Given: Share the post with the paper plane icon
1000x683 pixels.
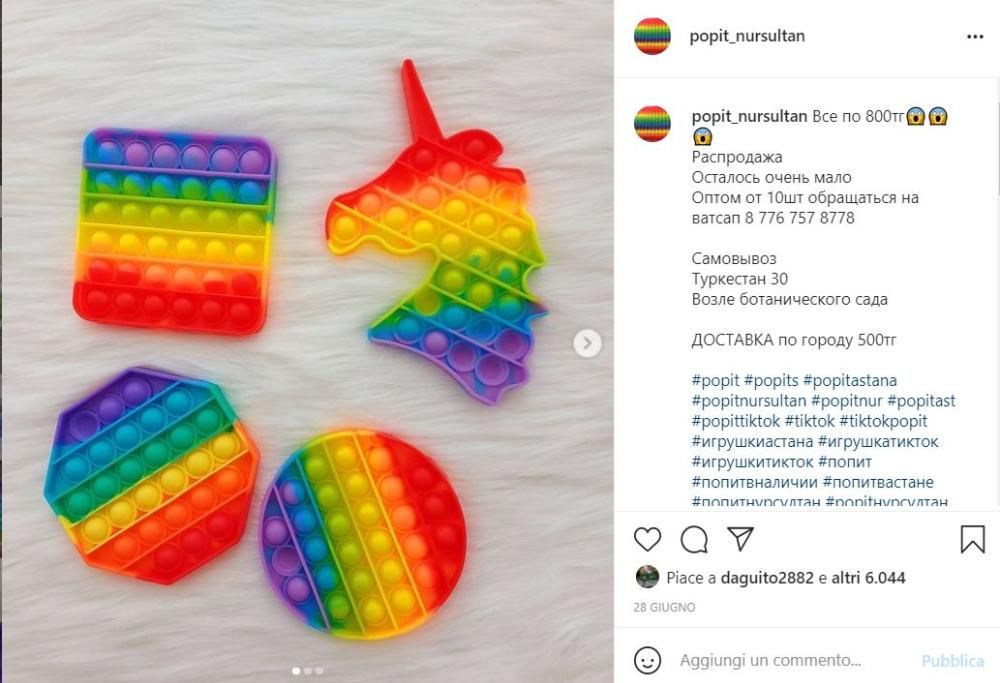Looking at the screenshot, I should (x=740, y=540).
